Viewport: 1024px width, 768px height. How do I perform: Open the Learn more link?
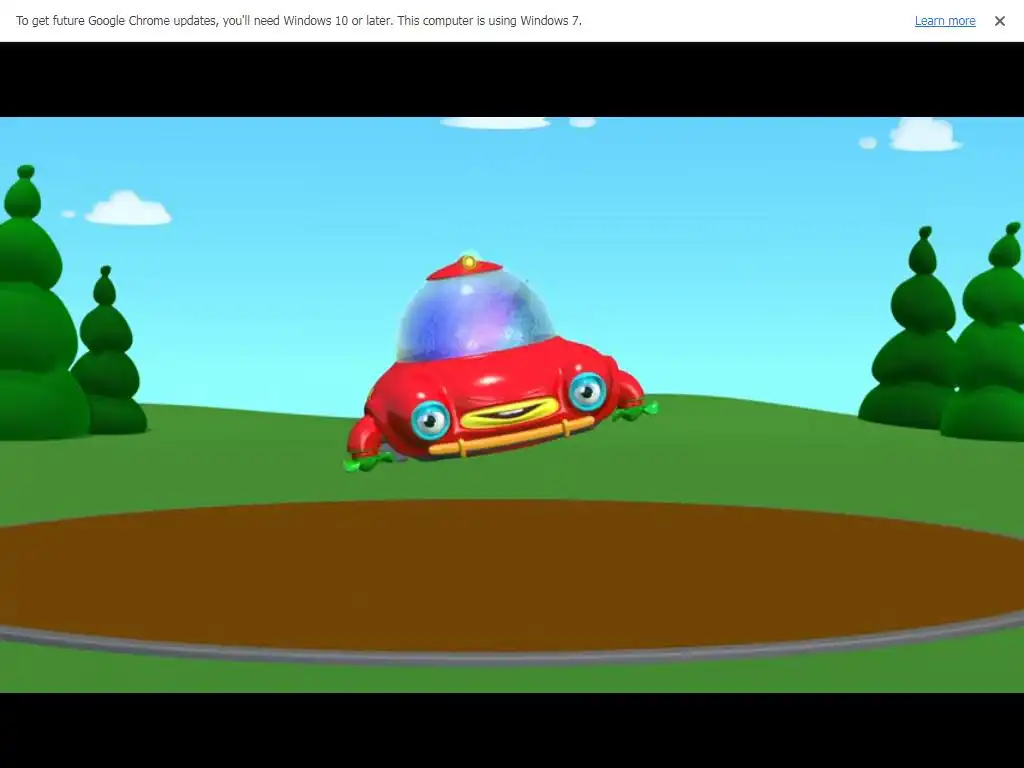point(944,21)
